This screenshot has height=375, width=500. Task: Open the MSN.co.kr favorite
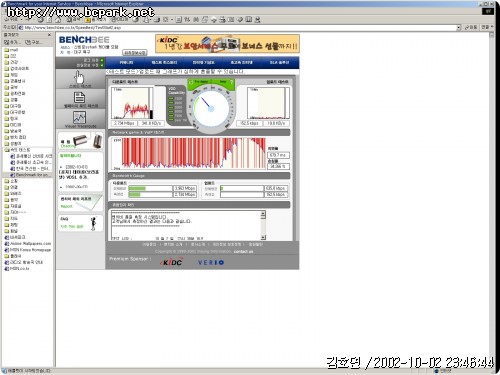click(x=17, y=268)
